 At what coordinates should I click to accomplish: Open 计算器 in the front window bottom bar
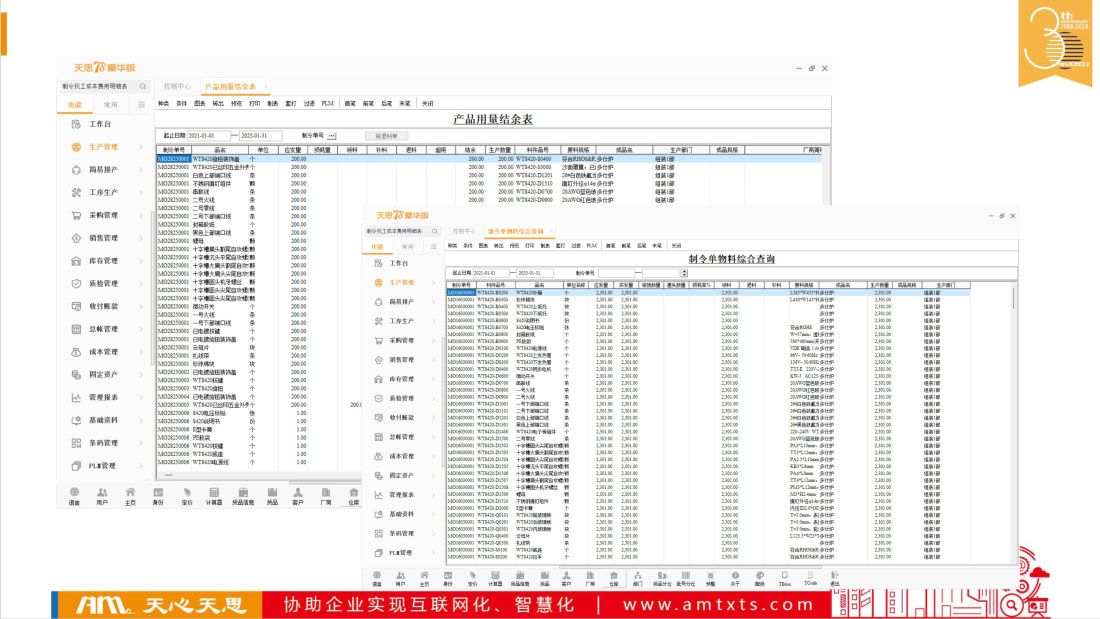point(495,577)
